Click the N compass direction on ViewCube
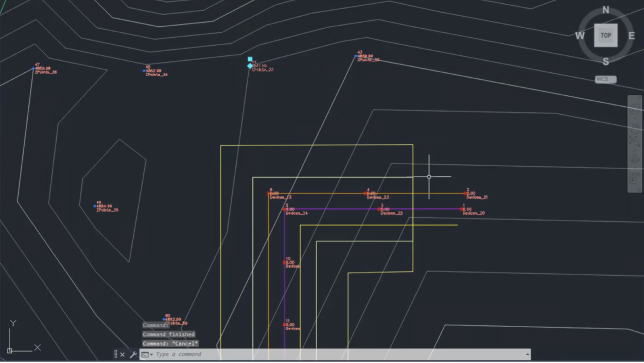 tap(606, 10)
